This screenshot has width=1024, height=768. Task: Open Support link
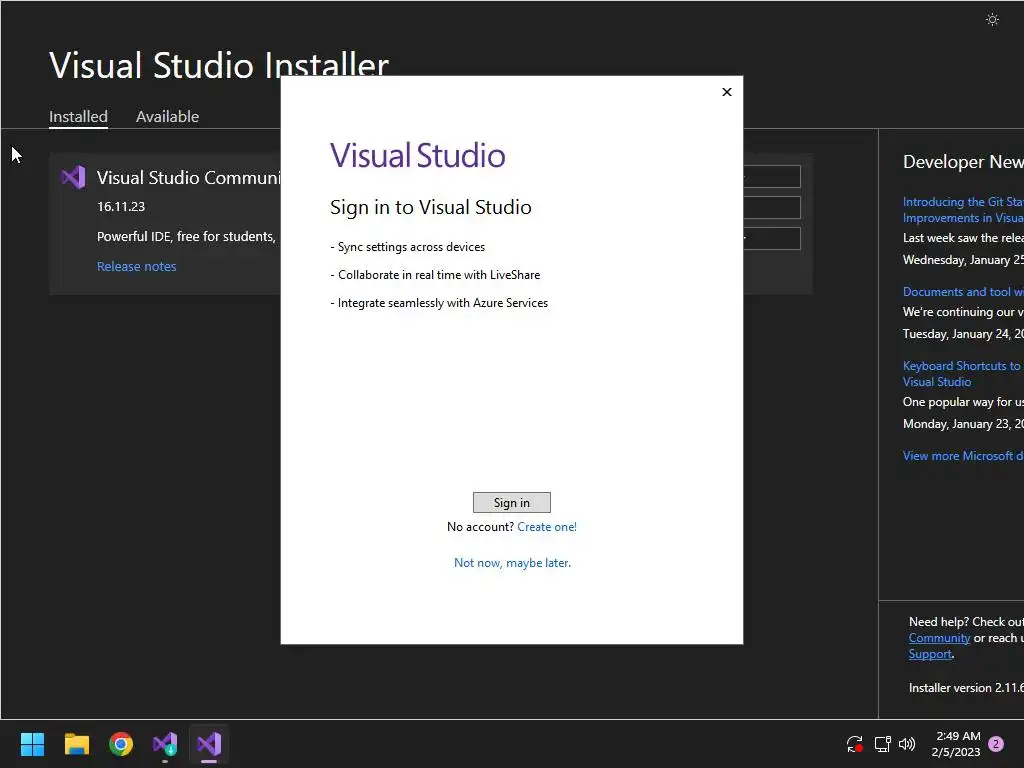930,654
